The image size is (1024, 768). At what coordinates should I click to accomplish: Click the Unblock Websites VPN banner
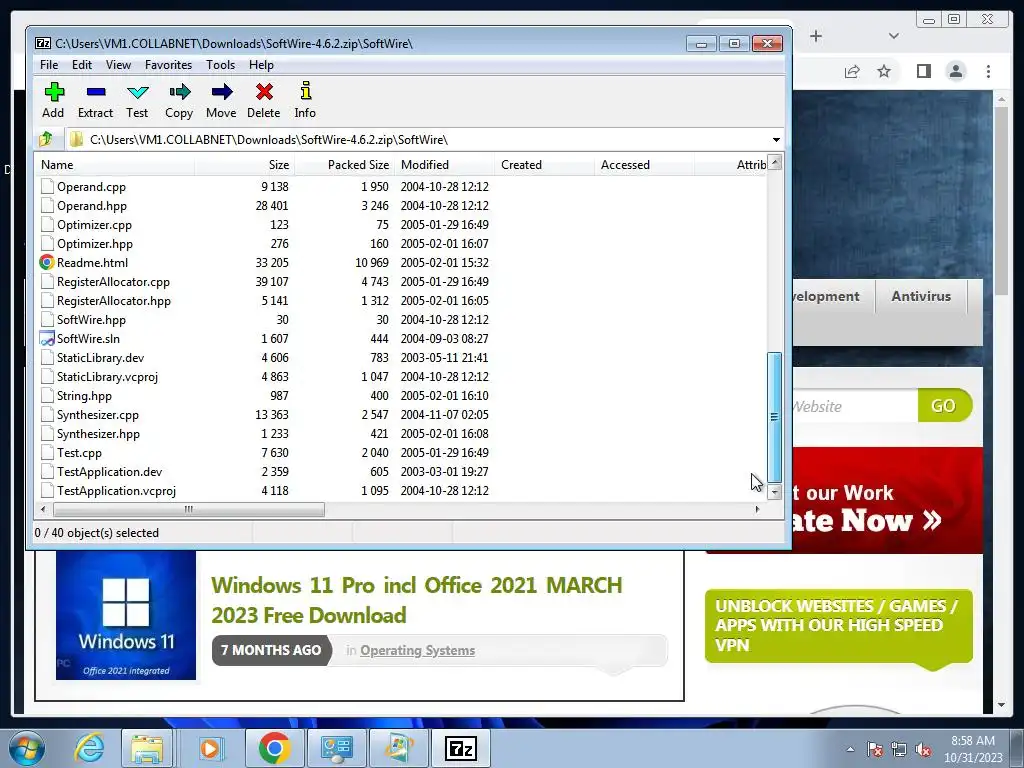tap(838, 626)
